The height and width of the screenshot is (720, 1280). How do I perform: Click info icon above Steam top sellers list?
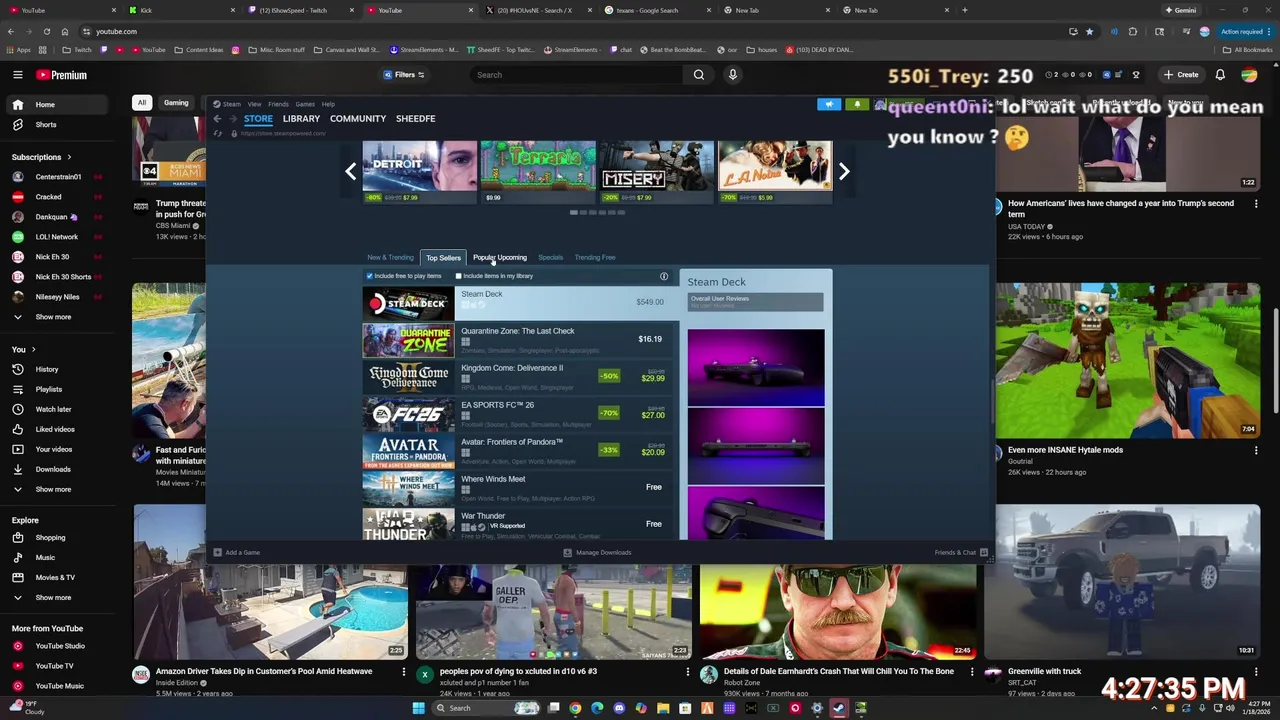664,276
